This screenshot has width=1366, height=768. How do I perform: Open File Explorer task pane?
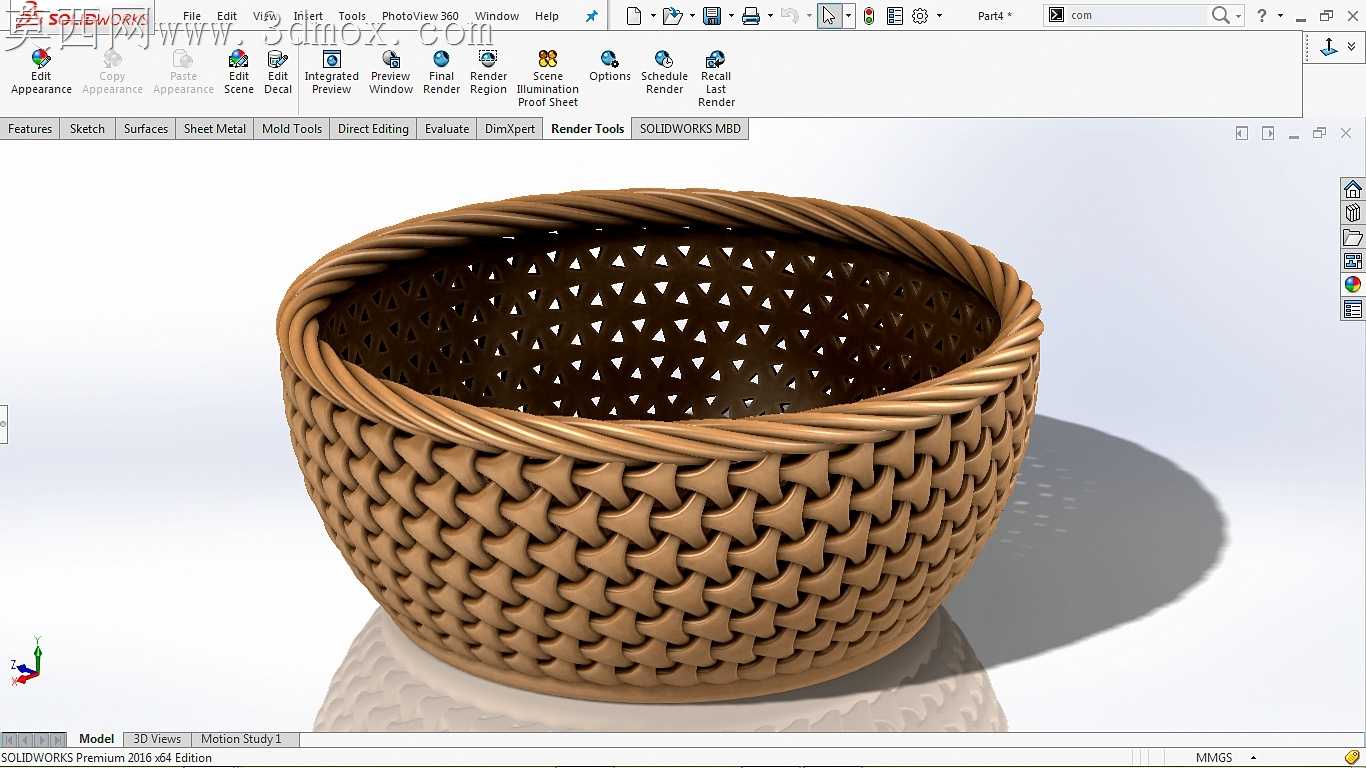tap(1353, 237)
